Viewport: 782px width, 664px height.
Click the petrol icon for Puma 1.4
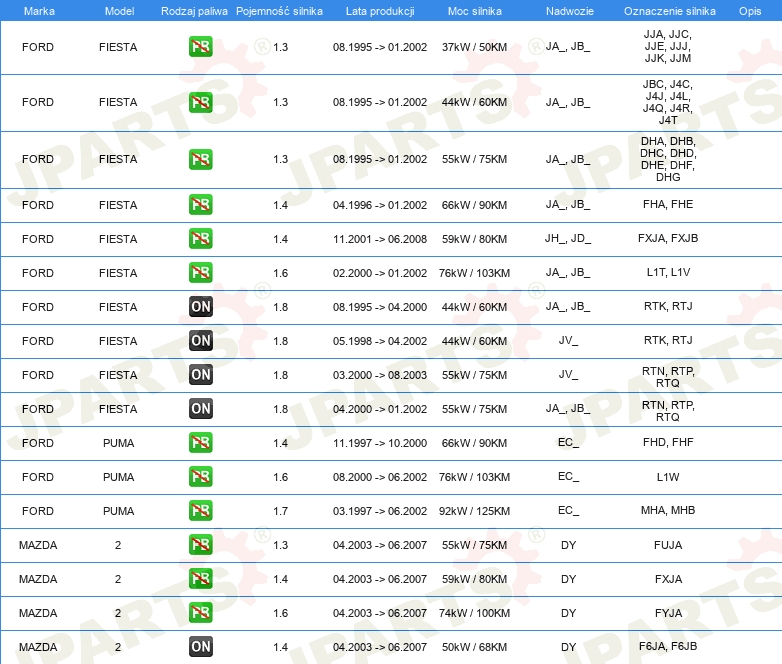200,443
